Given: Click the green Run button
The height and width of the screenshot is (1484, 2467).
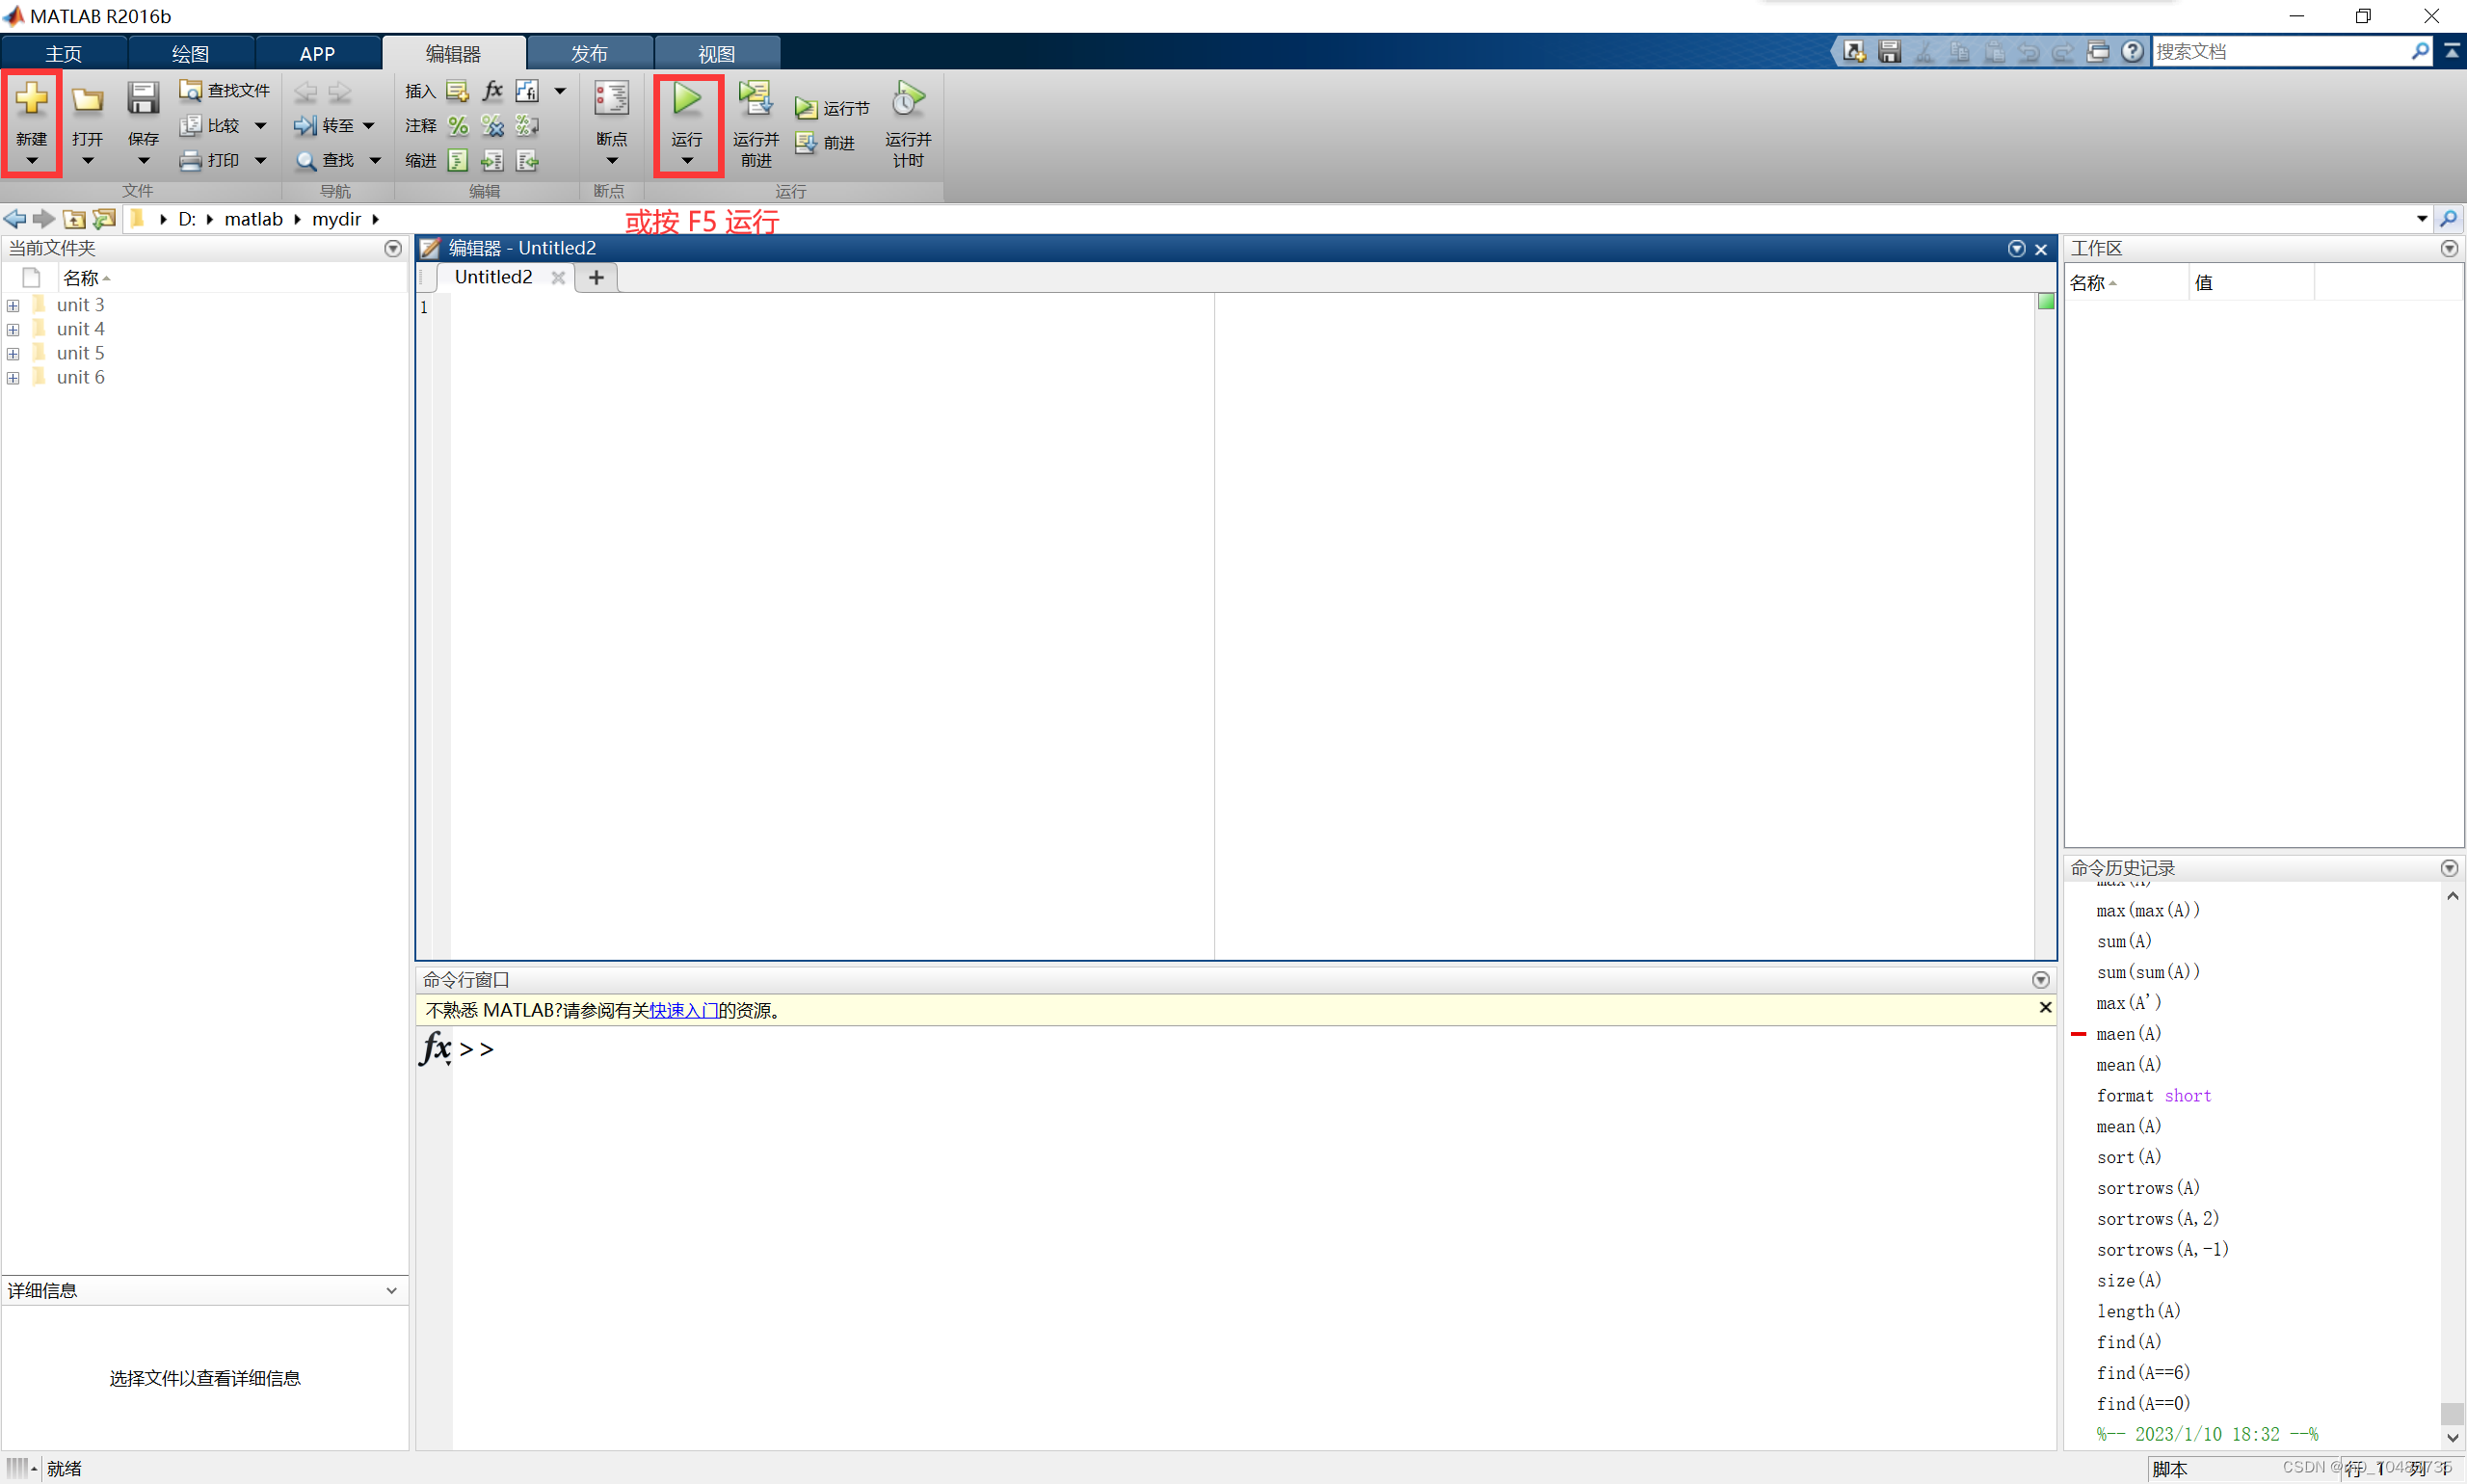Looking at the screenshot, I should tap(686, 100).
